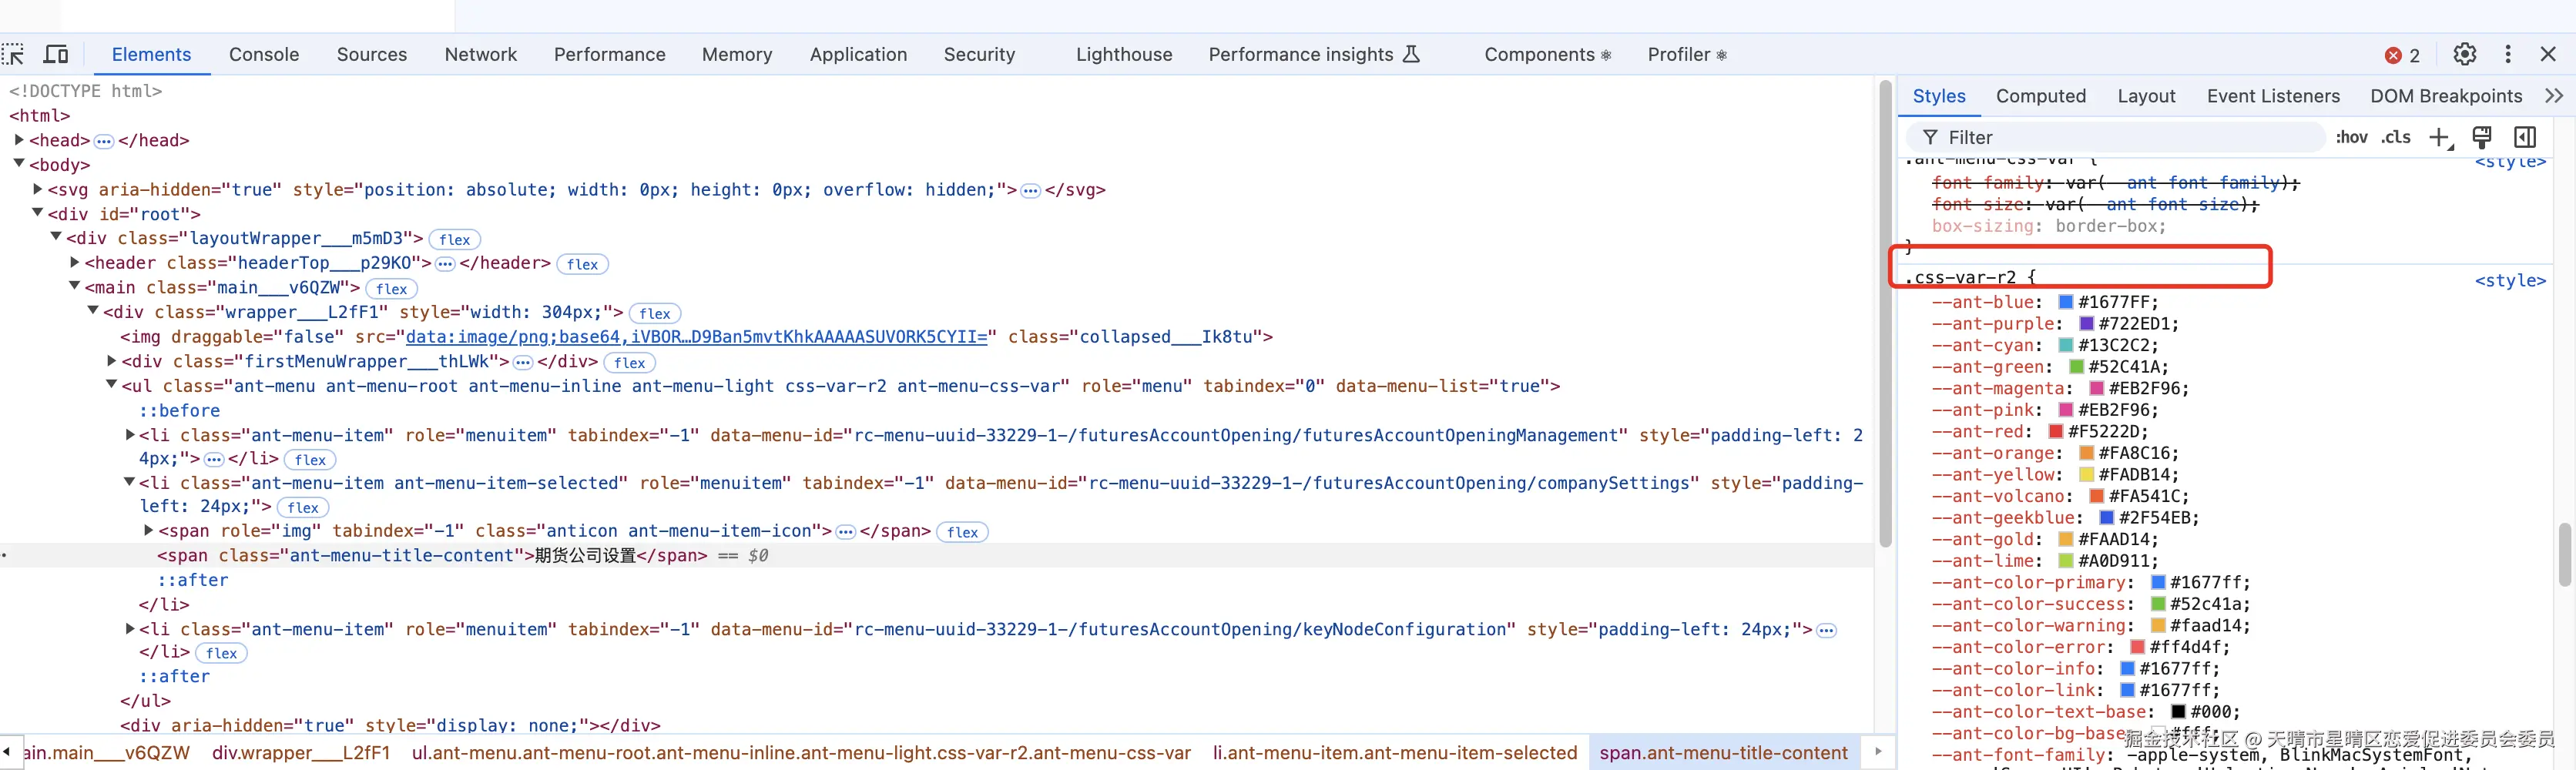Toggle the computed styles sidebar icon
The width and height of the screenshot is (2576, 770).
[x=2524, y=138]
